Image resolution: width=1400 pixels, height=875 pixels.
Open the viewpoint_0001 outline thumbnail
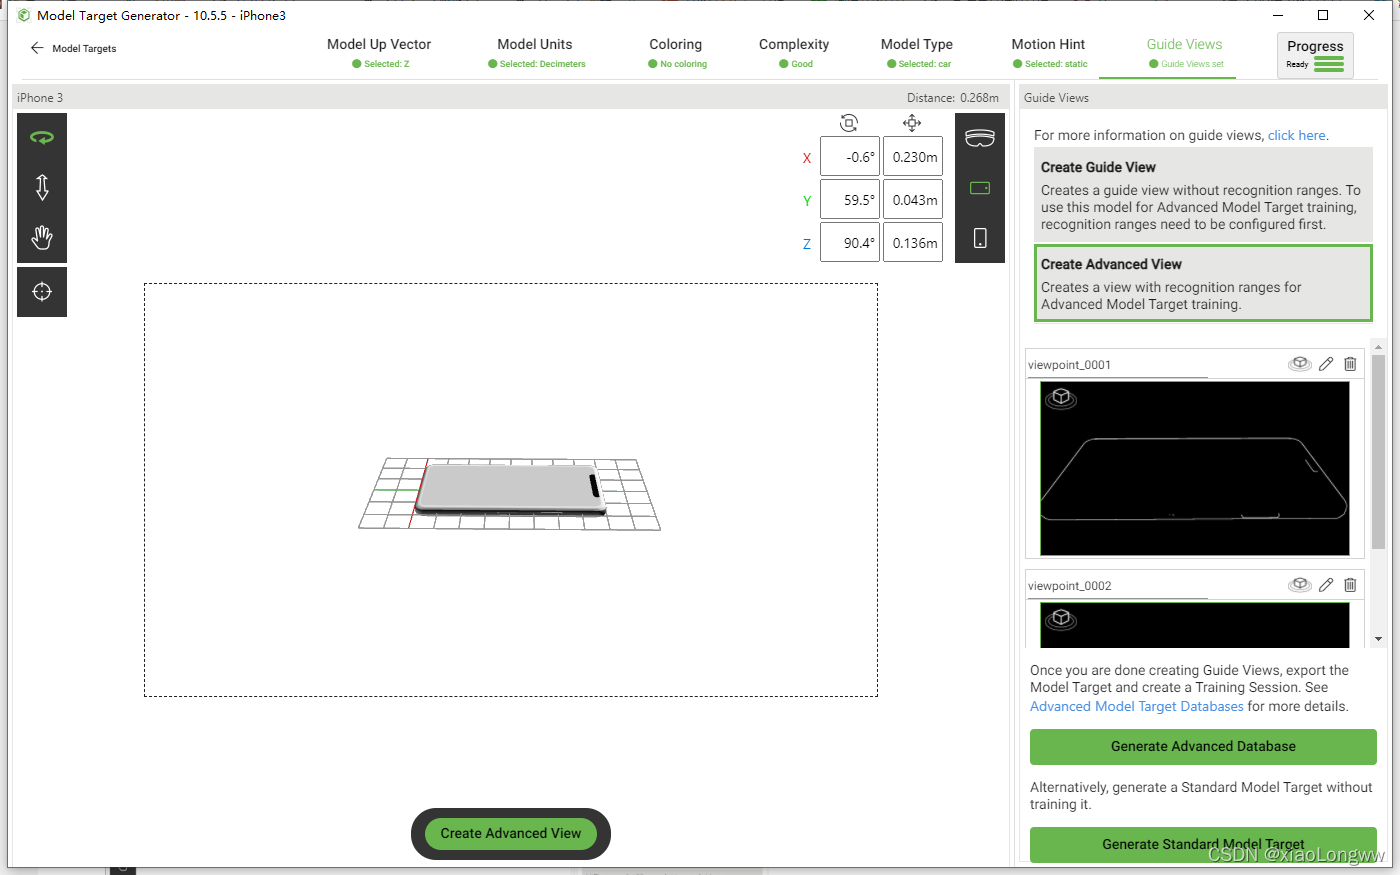click(x=1195, y=468)
